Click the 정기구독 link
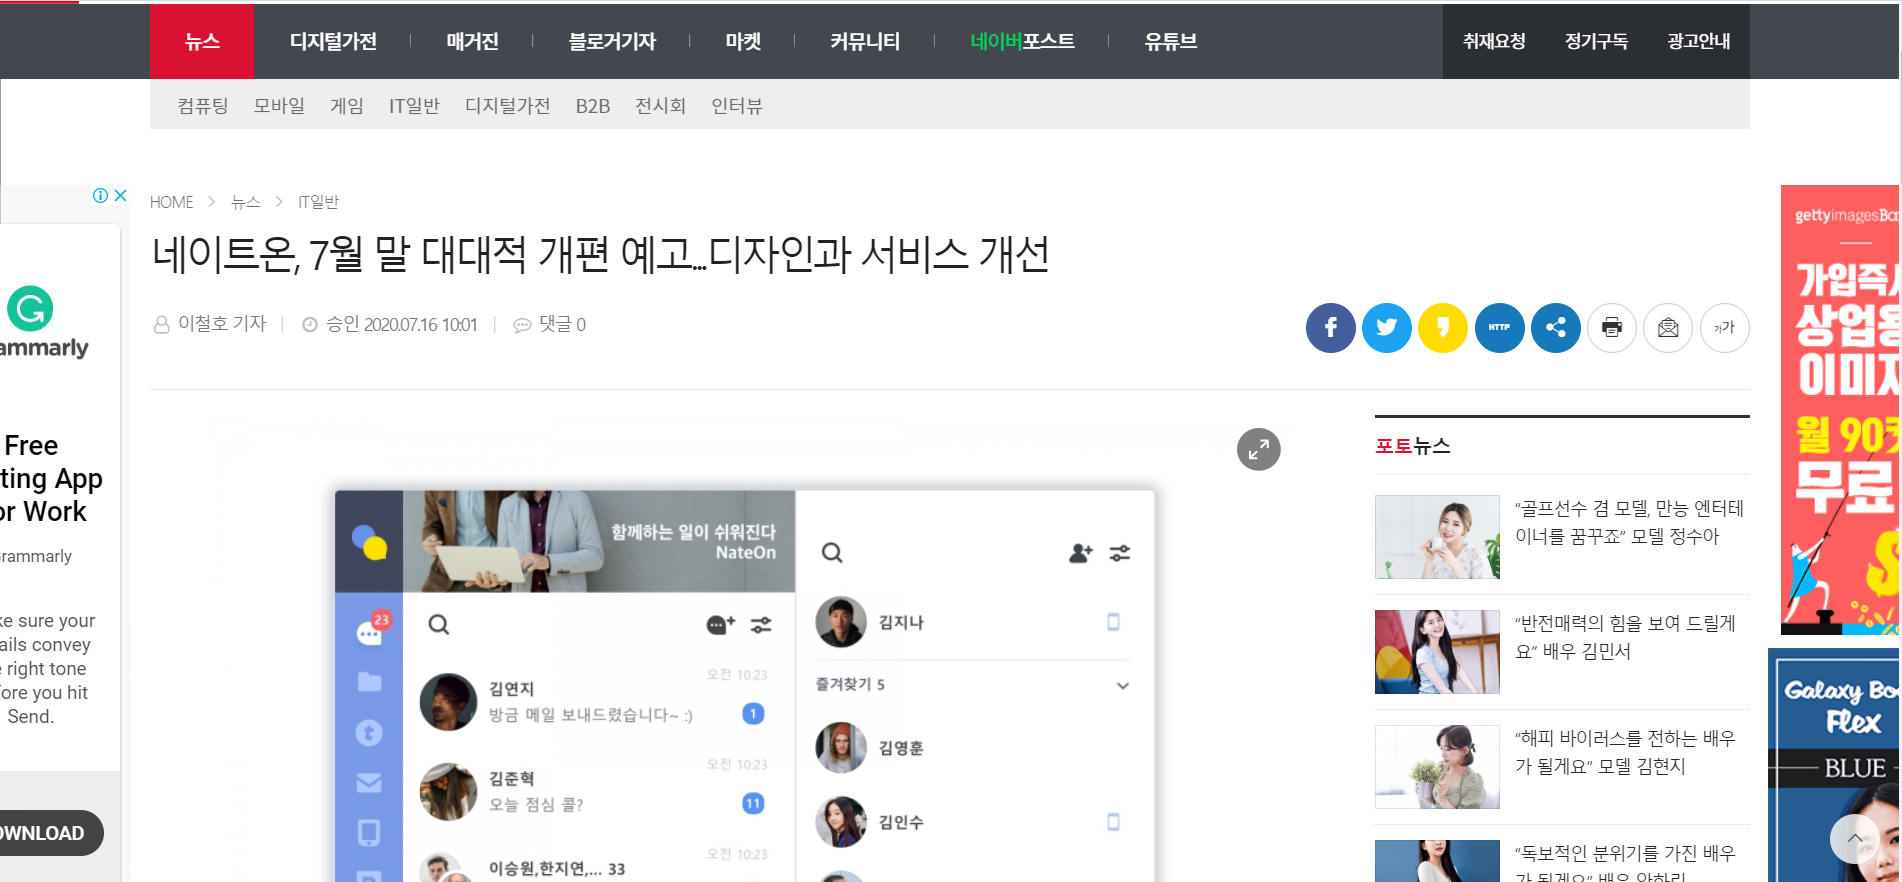 pyautogui.click(x=1596, y=41)
